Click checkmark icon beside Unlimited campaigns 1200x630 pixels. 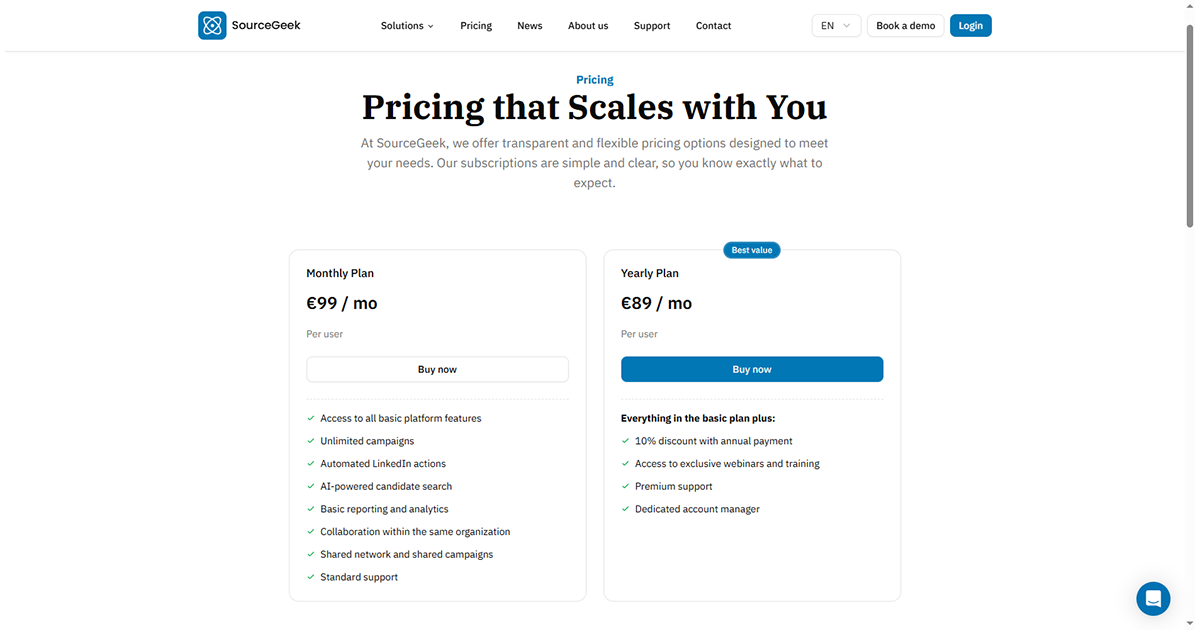point(311,441)
